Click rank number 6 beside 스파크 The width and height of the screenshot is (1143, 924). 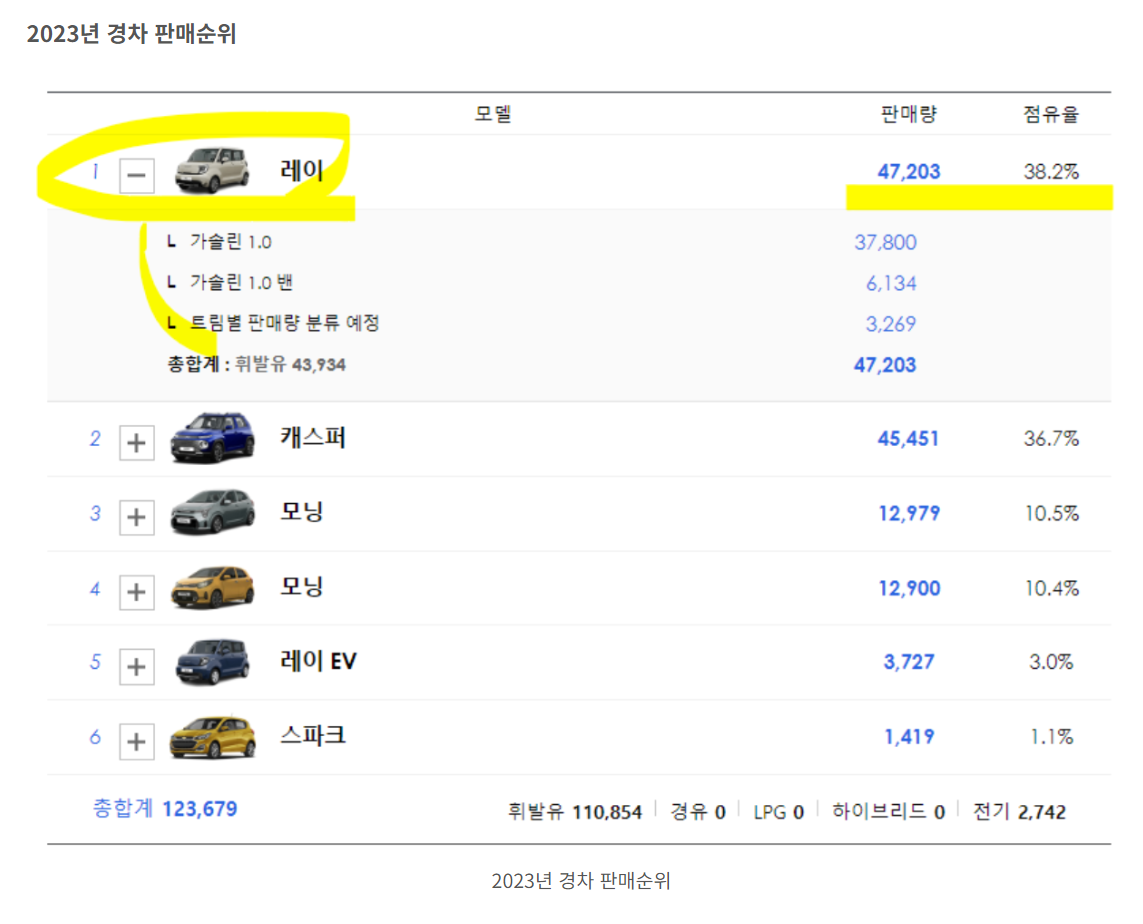click(95, 737)
